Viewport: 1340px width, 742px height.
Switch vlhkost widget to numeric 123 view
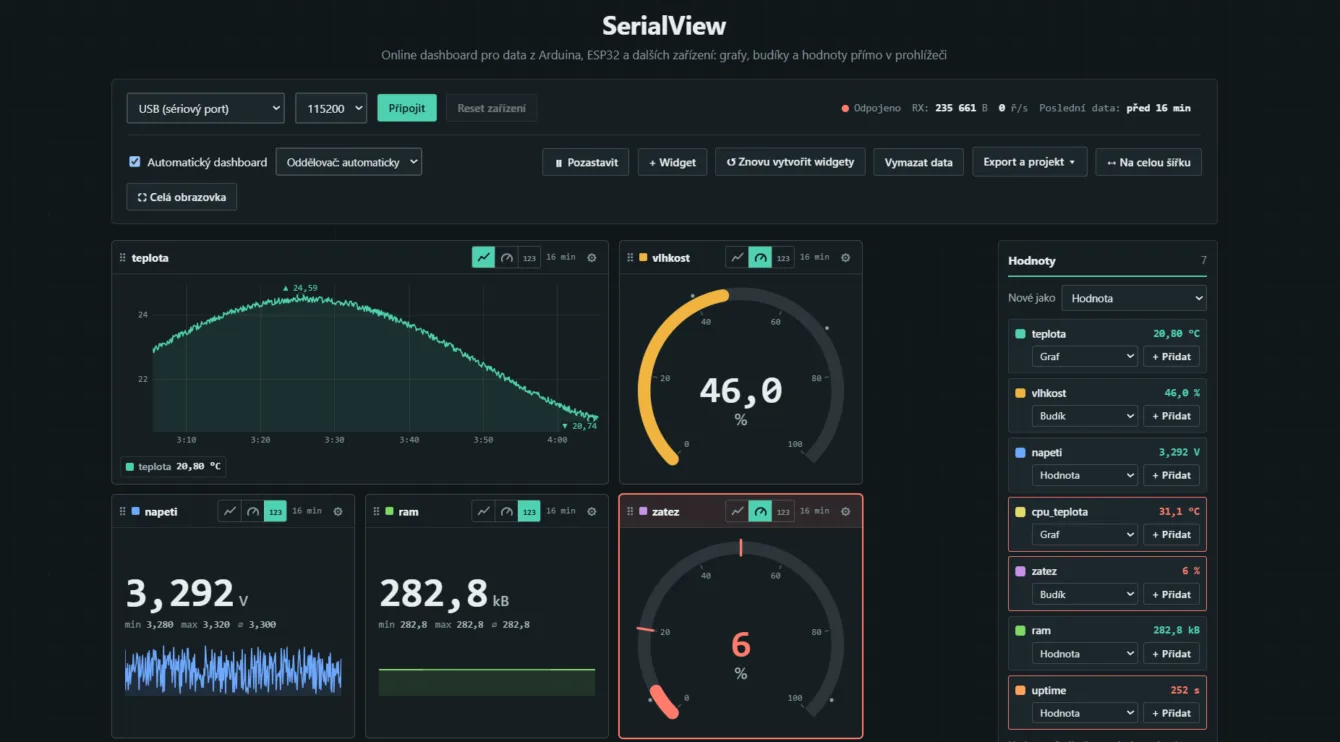(x=783, y=258)
